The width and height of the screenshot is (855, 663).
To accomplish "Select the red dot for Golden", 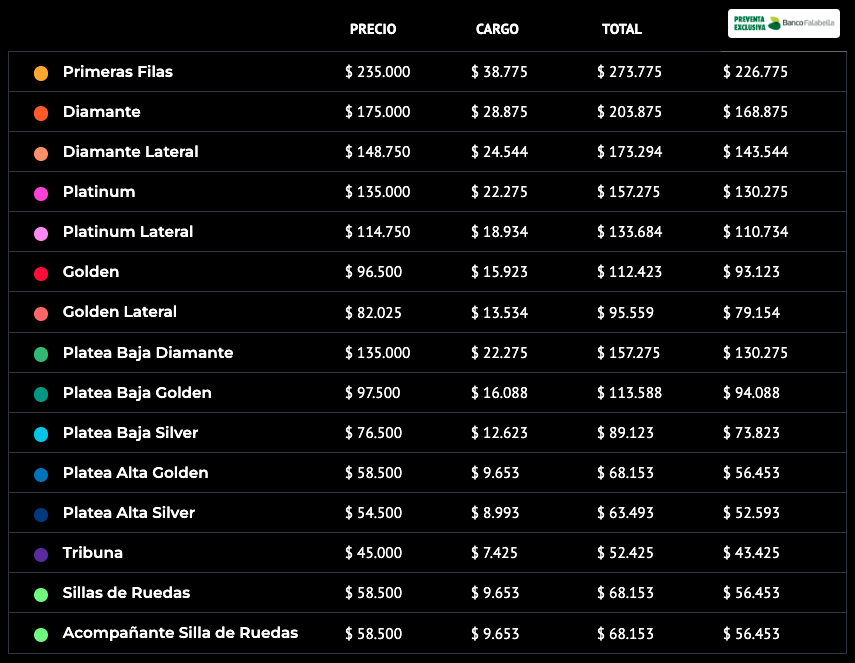I will [x=41, y=273].
